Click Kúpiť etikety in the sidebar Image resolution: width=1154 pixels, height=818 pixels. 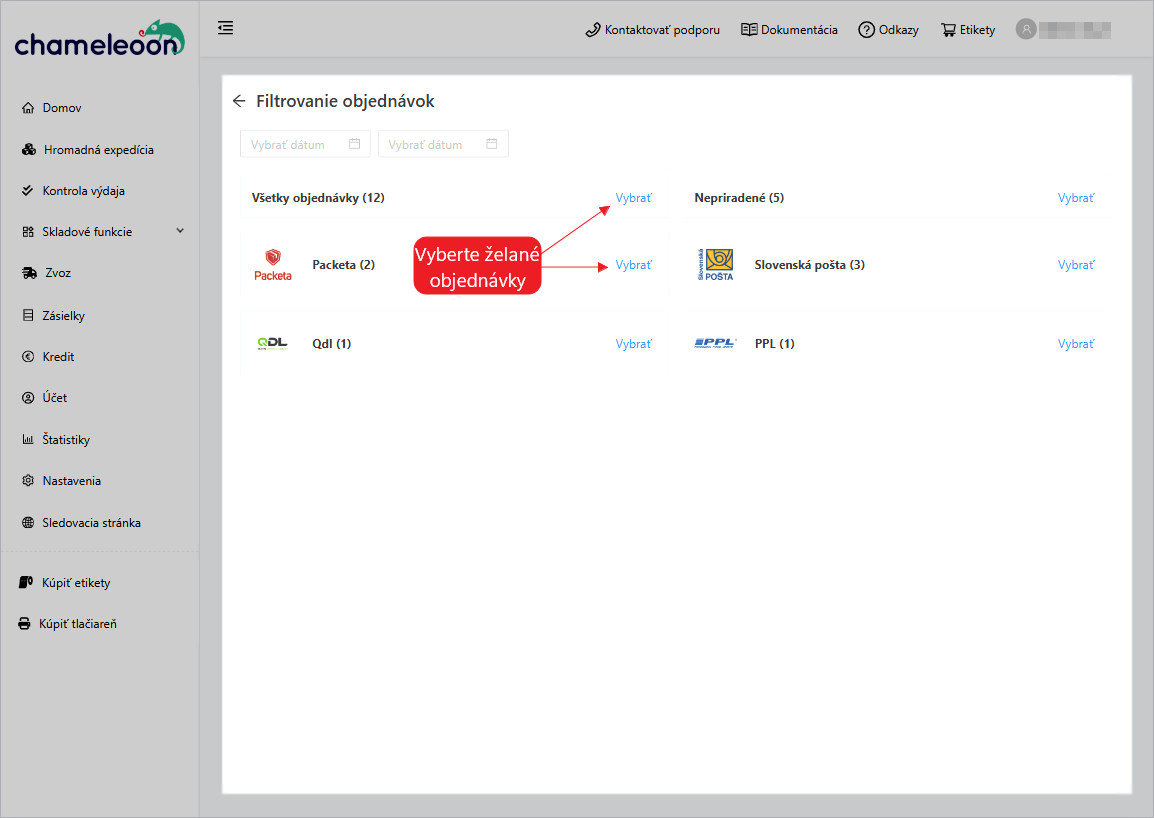tap(76, 583)
